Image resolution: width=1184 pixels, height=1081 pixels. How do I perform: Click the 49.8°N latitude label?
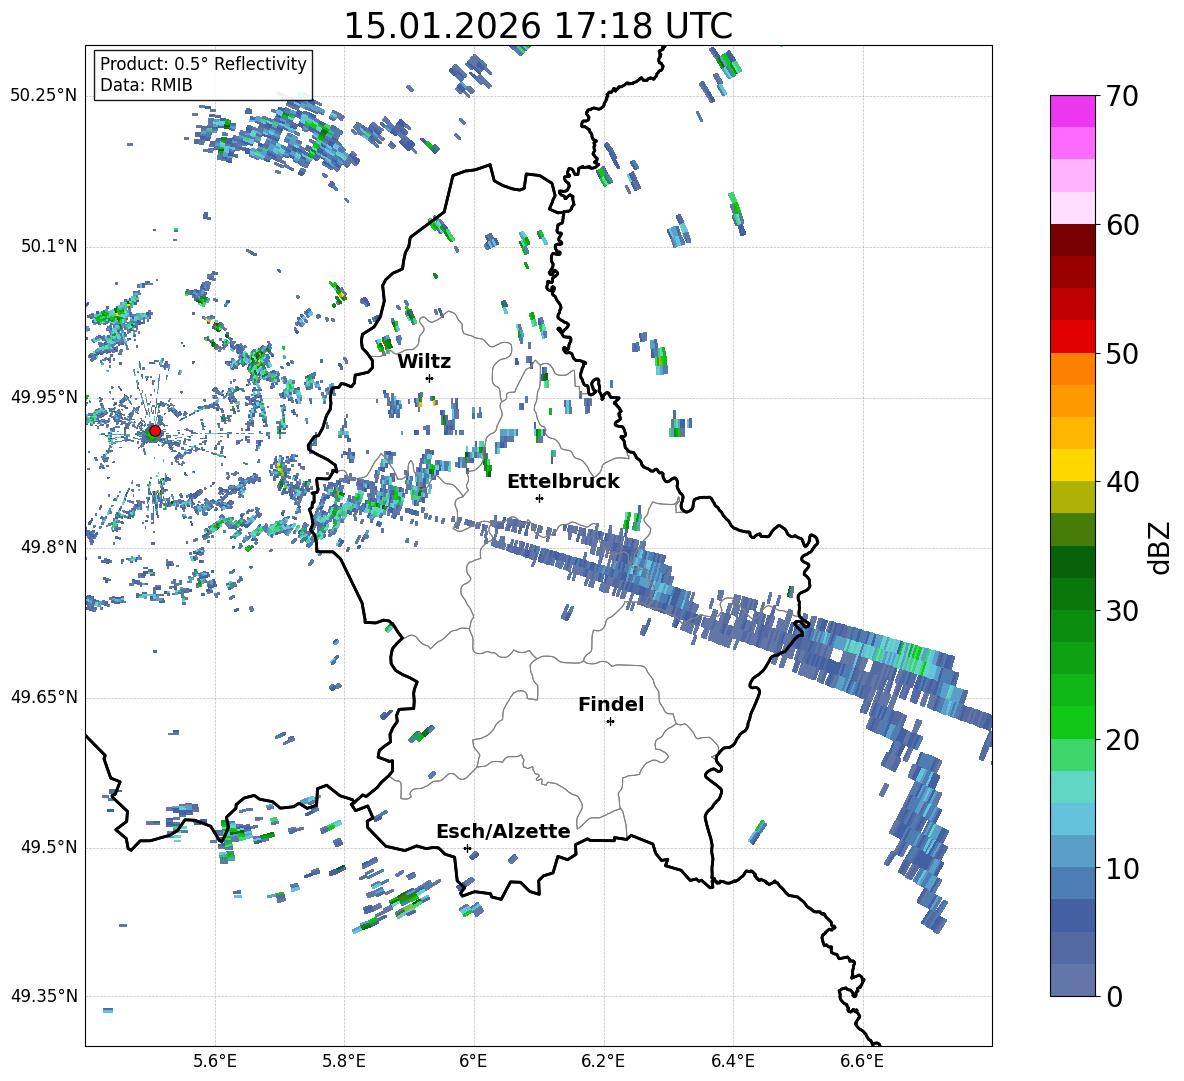click(48, 547)
